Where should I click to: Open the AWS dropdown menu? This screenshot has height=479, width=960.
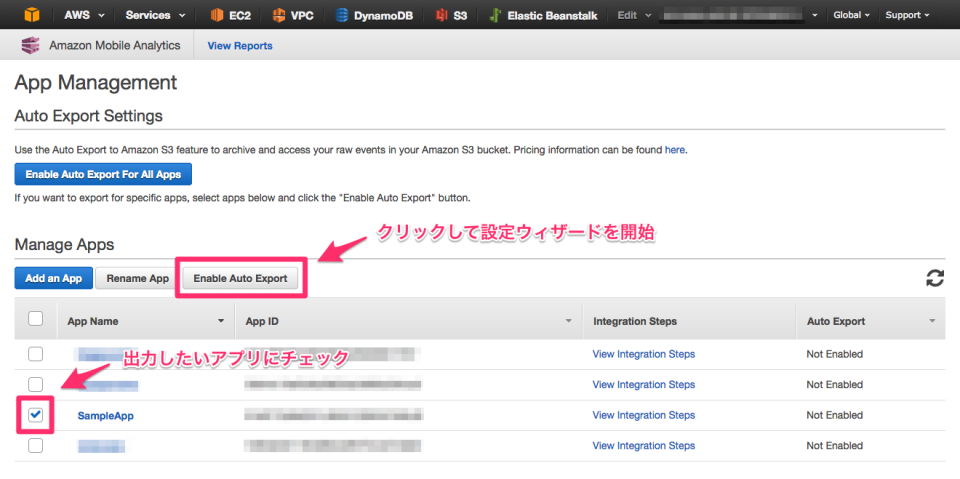[x=84, y=15]
